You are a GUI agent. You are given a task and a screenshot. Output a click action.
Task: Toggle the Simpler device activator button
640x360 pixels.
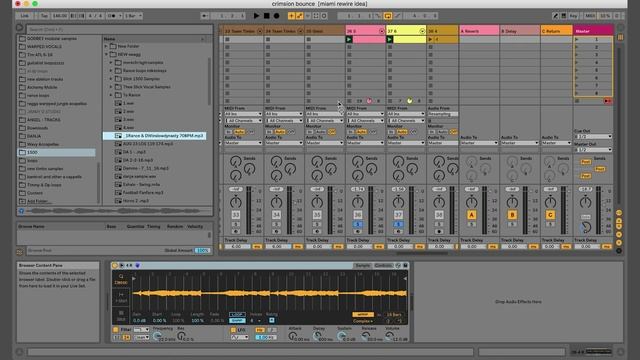click(115, 265)
